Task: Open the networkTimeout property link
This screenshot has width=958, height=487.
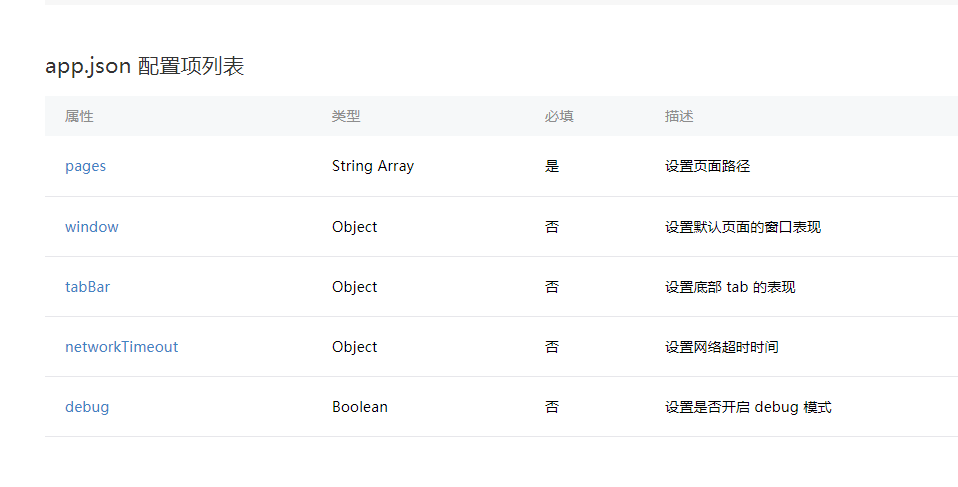Action: click(122, 346)
